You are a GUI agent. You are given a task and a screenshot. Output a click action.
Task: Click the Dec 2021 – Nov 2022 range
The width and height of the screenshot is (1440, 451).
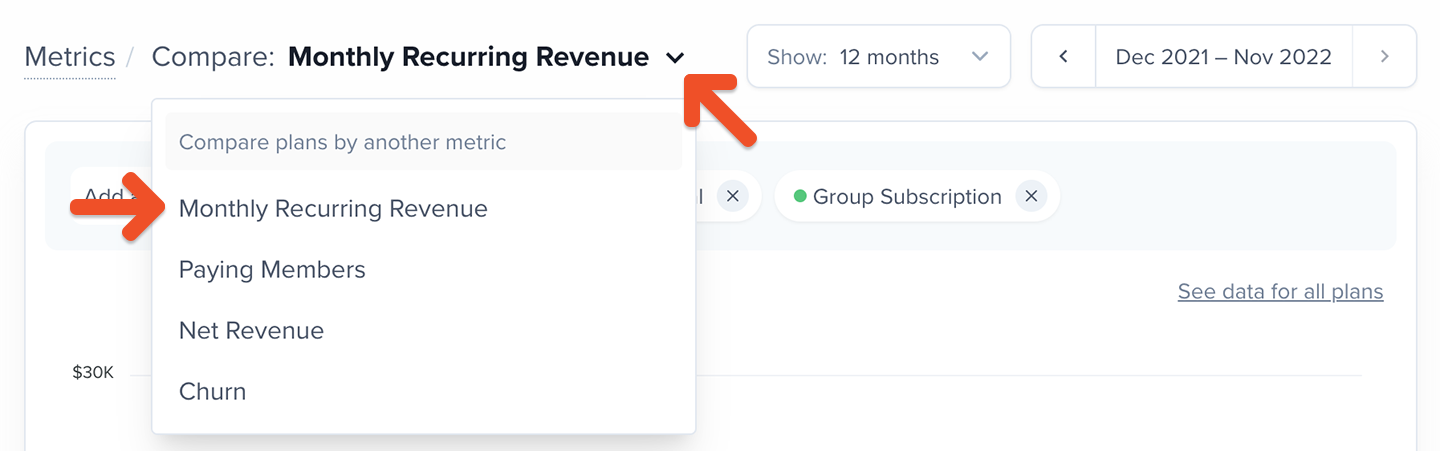coord(1224,57)
